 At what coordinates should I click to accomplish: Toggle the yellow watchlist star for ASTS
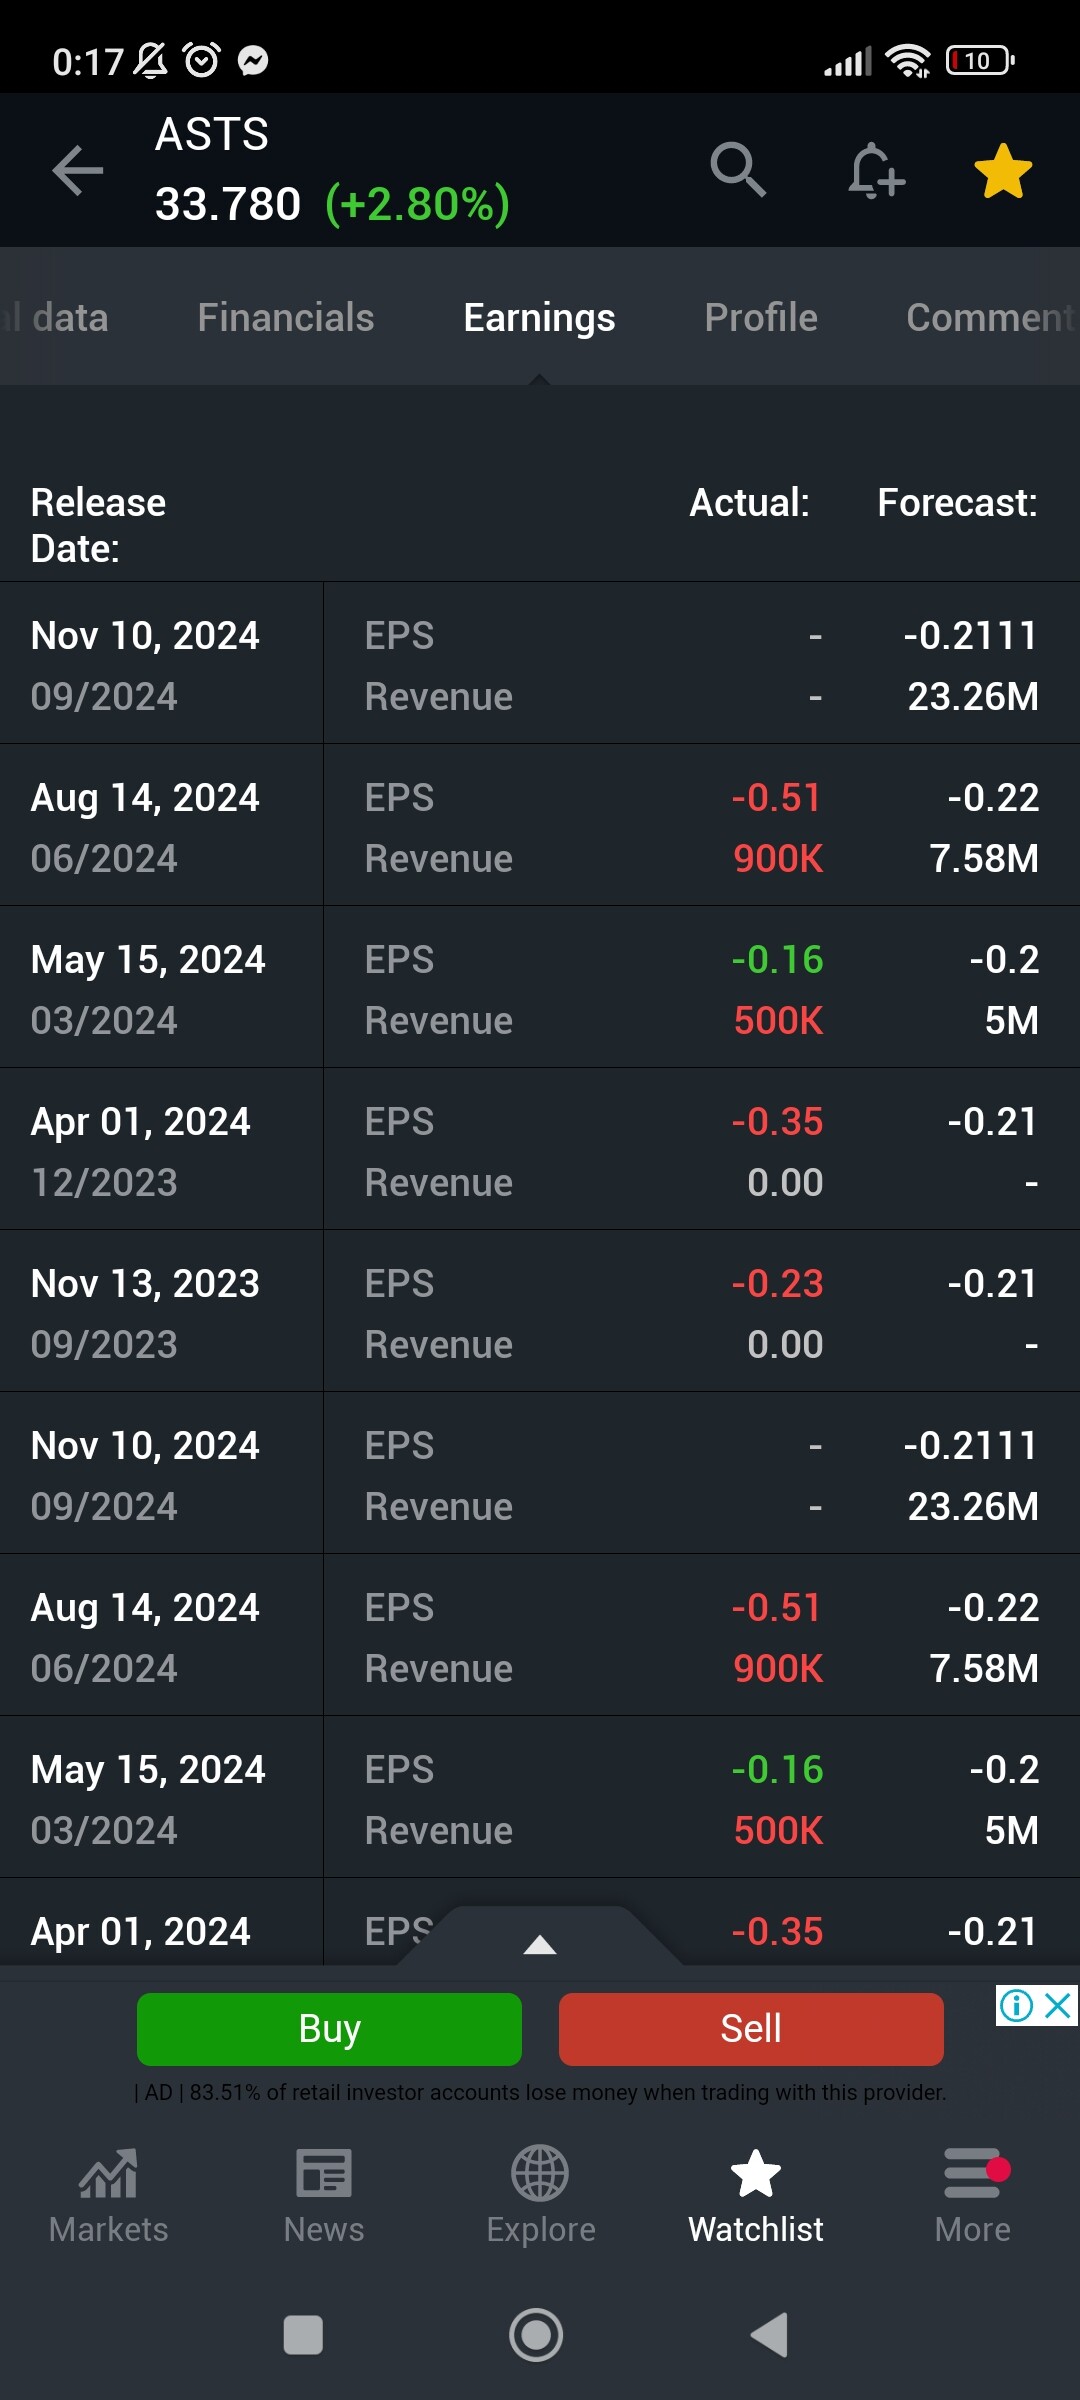pyautogui.click(x=1003, y=171)
